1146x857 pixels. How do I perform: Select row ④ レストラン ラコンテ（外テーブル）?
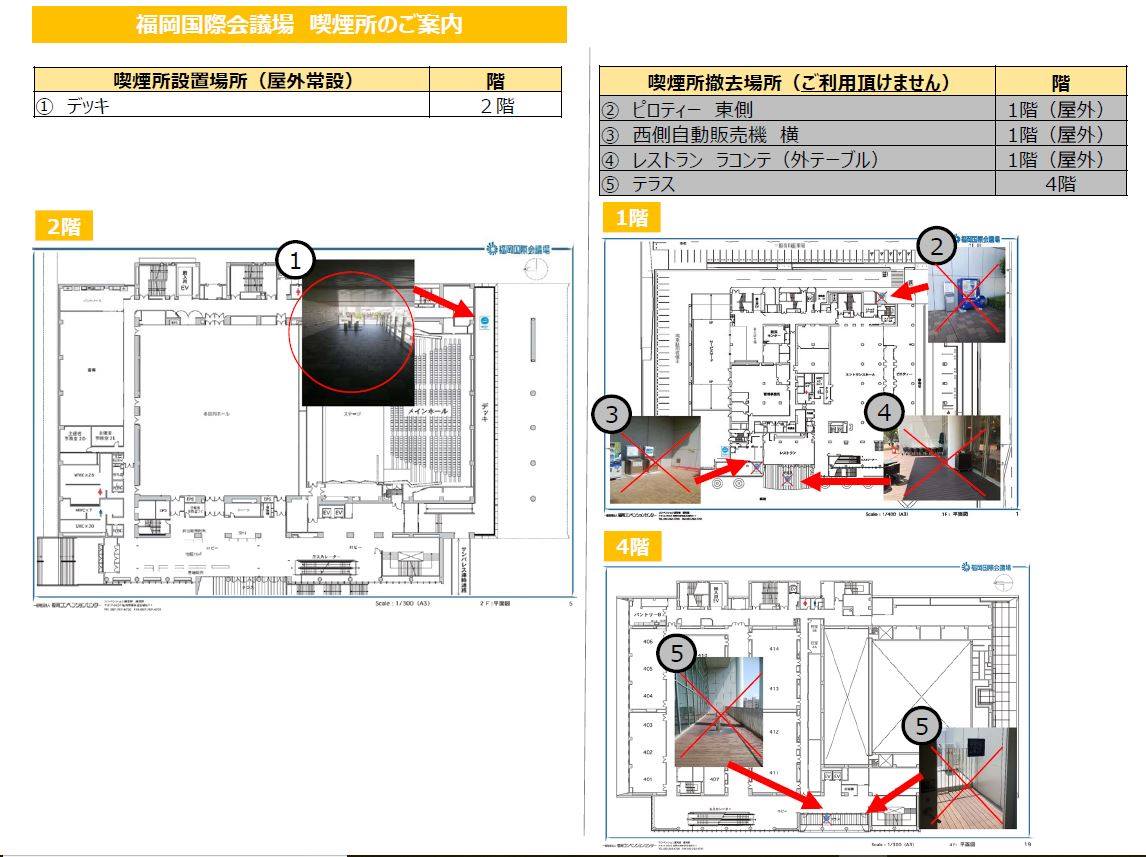[863, 159]
